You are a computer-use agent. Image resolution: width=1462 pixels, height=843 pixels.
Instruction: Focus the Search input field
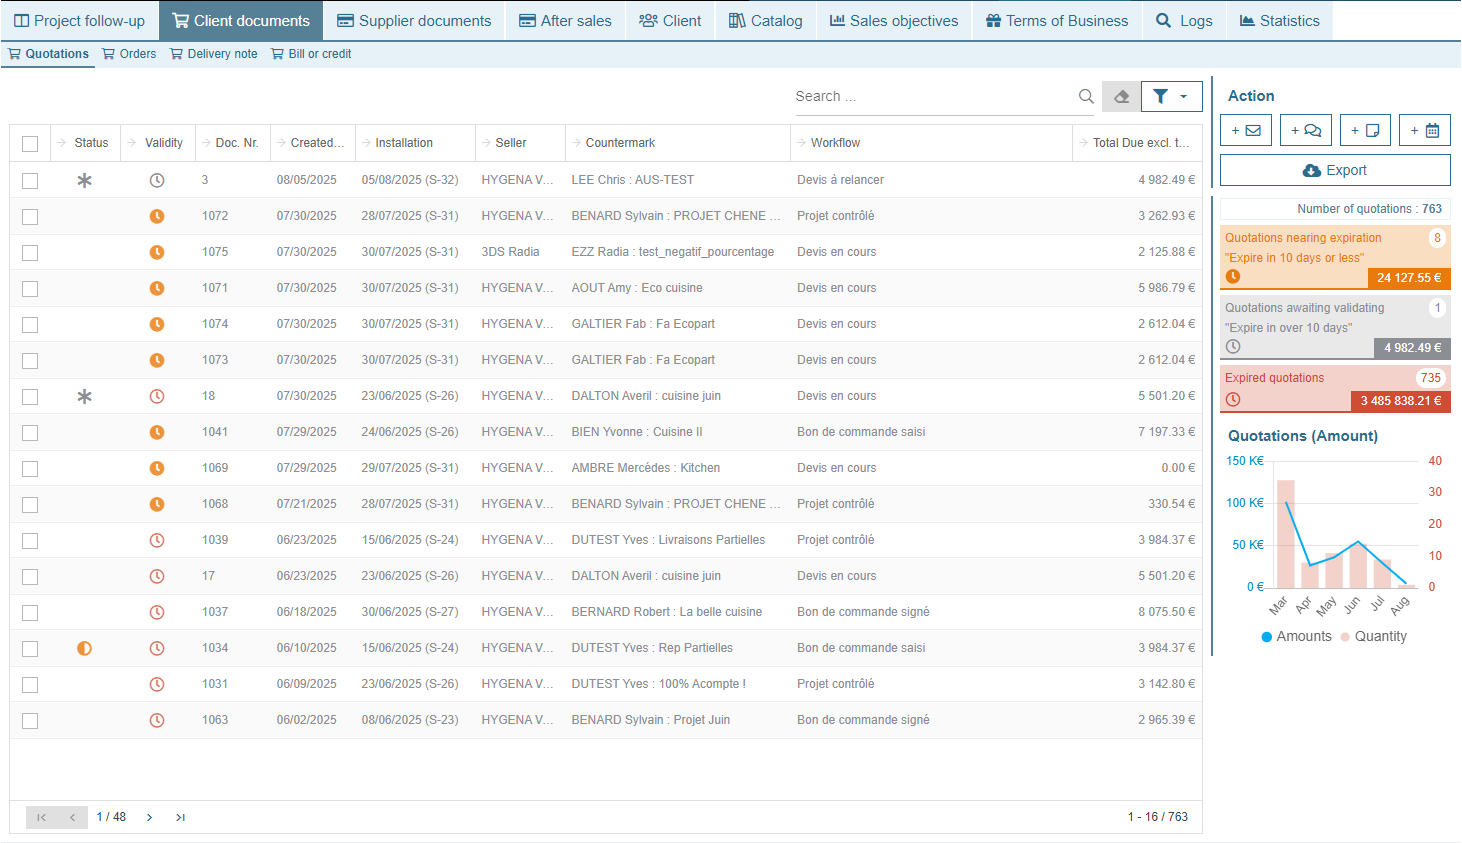930,97
